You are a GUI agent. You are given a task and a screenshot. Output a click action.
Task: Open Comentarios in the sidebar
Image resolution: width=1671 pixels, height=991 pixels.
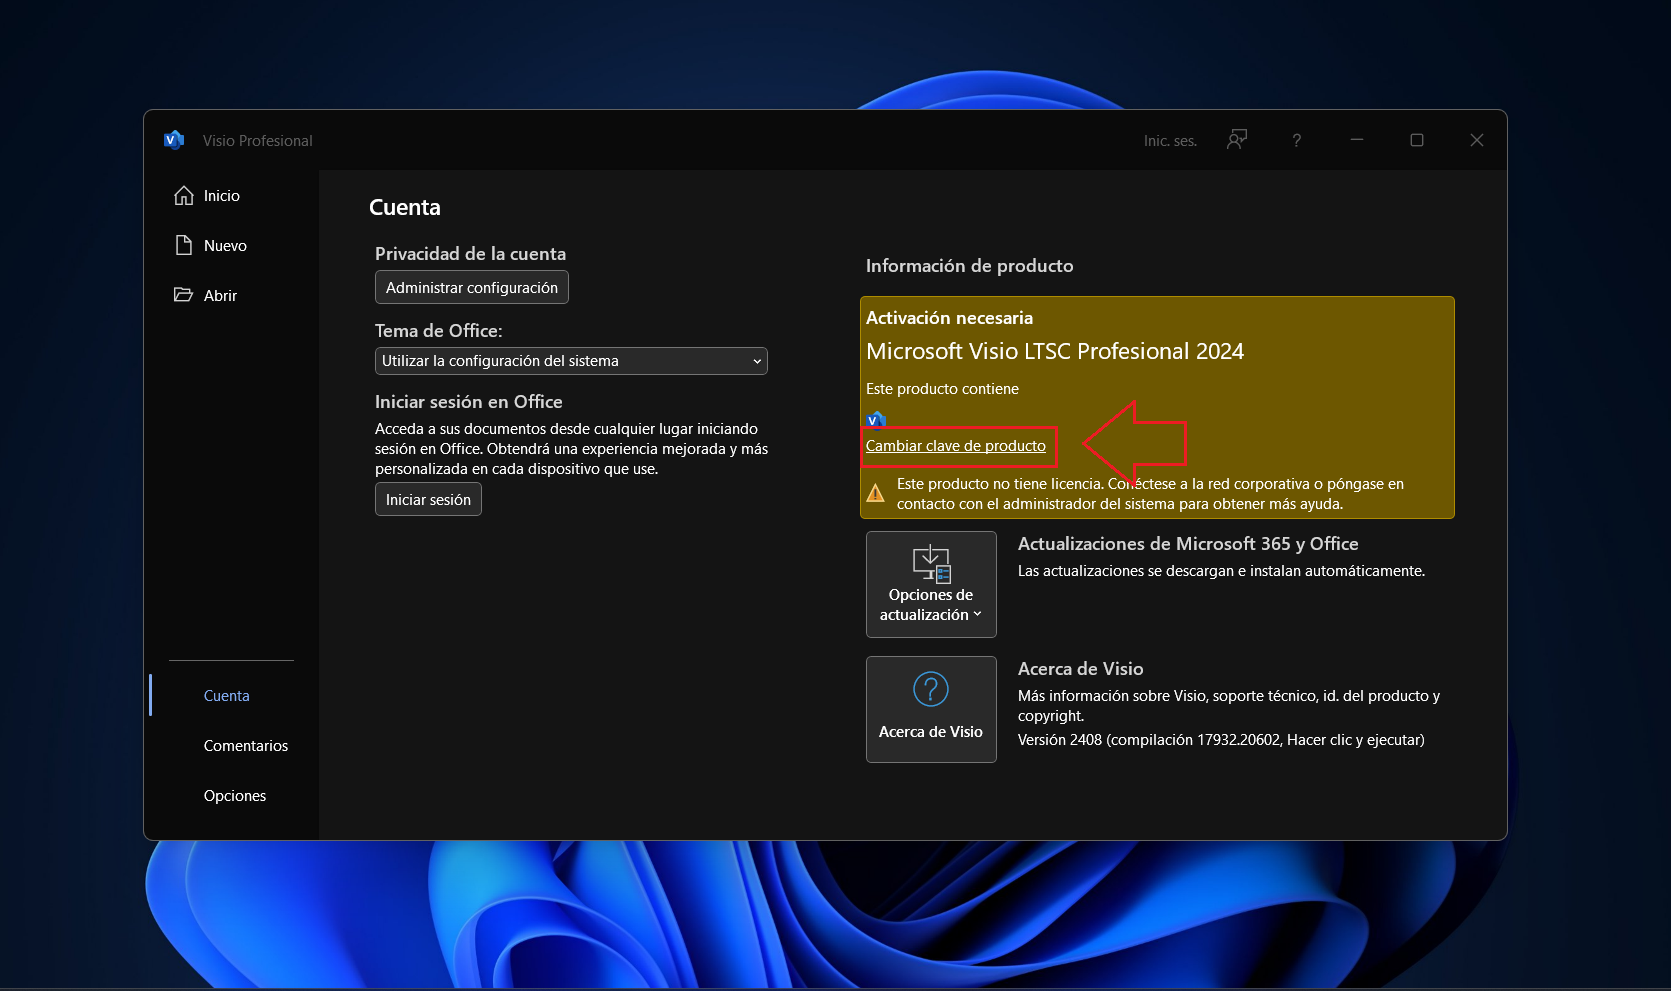point(246,746)
